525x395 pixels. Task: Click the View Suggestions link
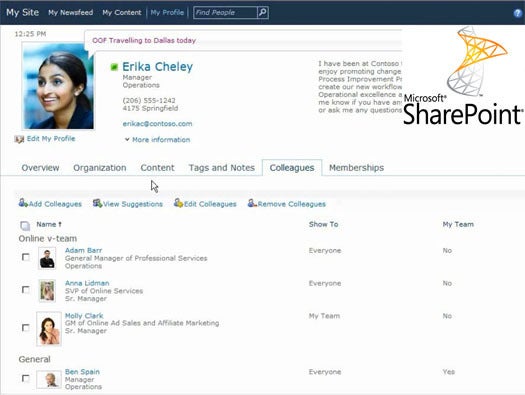point(133,204)
